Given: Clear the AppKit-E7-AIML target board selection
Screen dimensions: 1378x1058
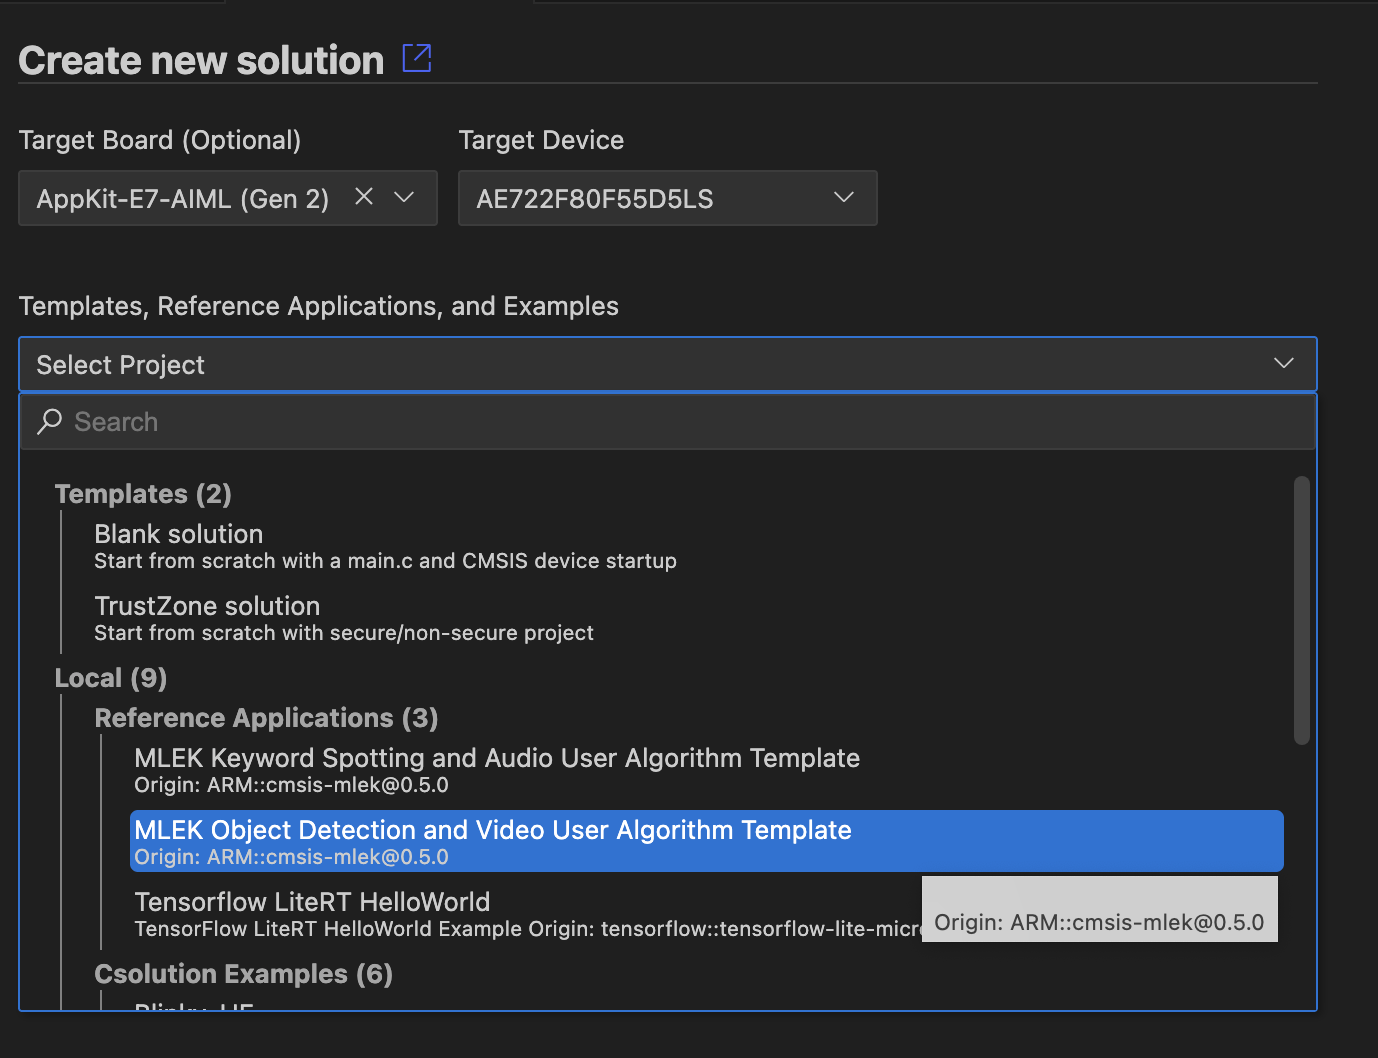Looking at the screenshot, I should tap(364, 197).
